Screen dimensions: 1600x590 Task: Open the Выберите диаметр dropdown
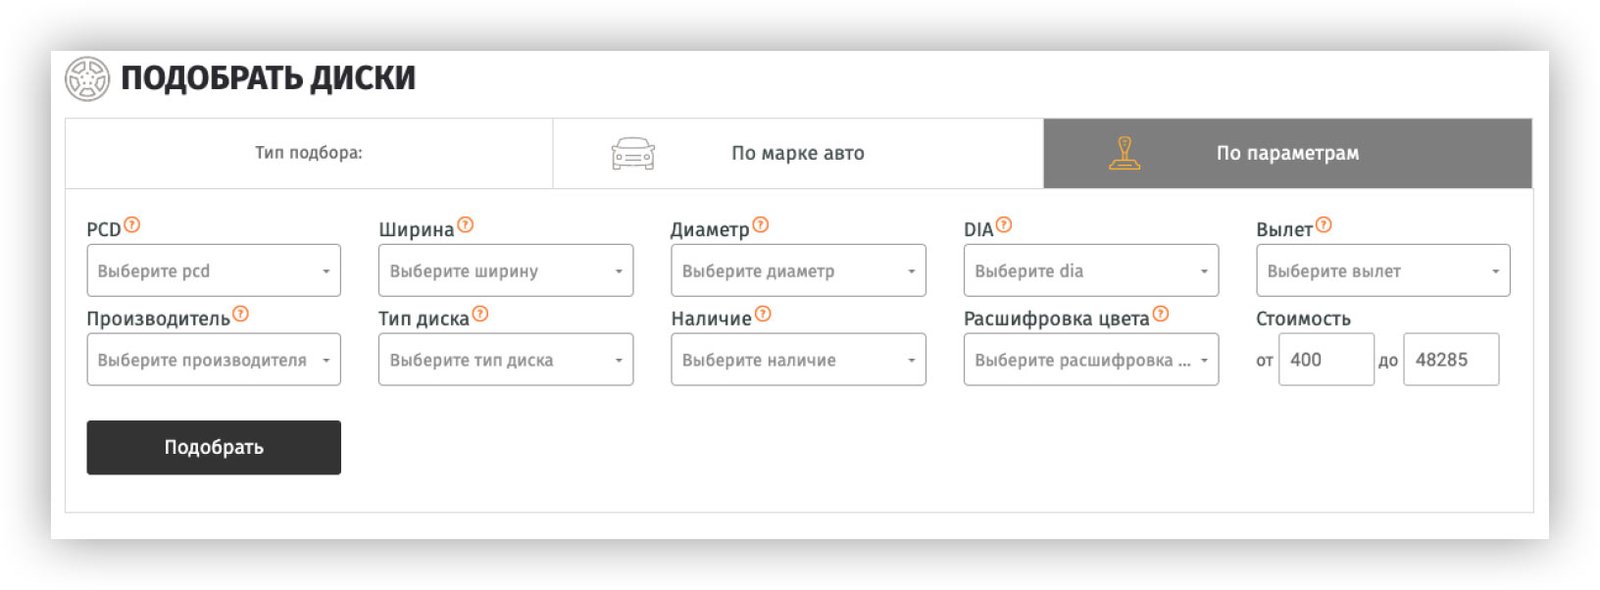tap(798, 271)
